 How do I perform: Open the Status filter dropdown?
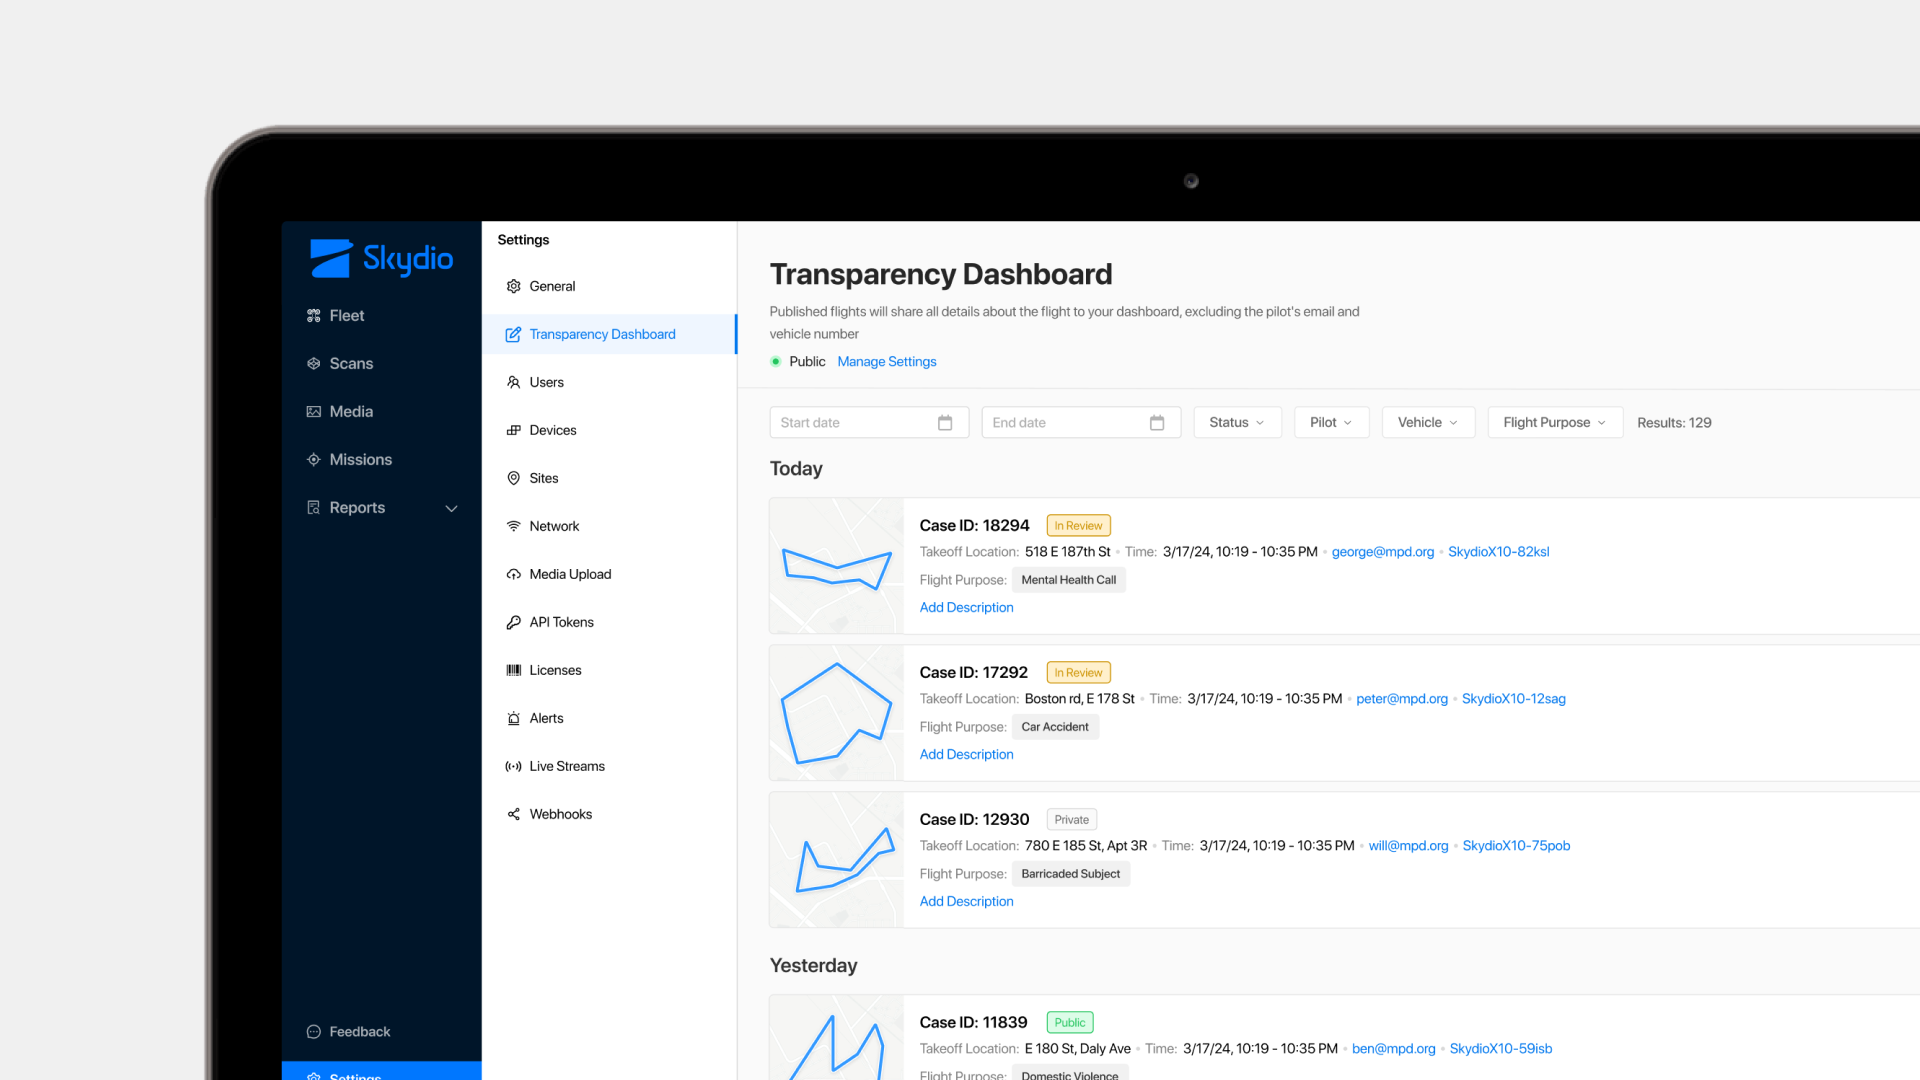tap(1237, 422)
